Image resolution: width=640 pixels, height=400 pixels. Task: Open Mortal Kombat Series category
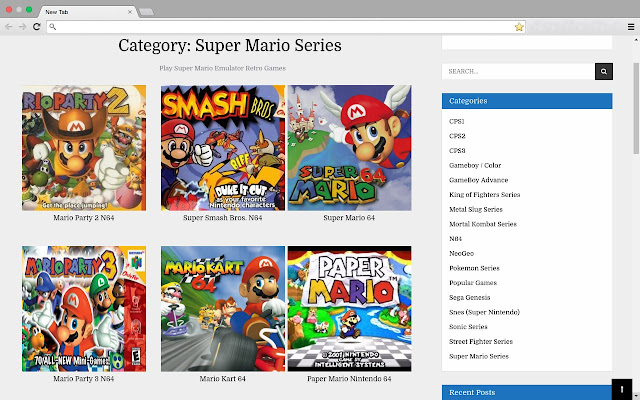[483, 224]
